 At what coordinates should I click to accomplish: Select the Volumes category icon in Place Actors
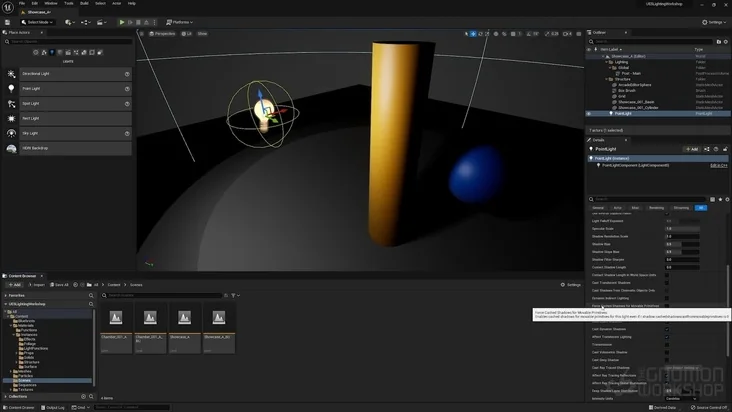point(92,52)
